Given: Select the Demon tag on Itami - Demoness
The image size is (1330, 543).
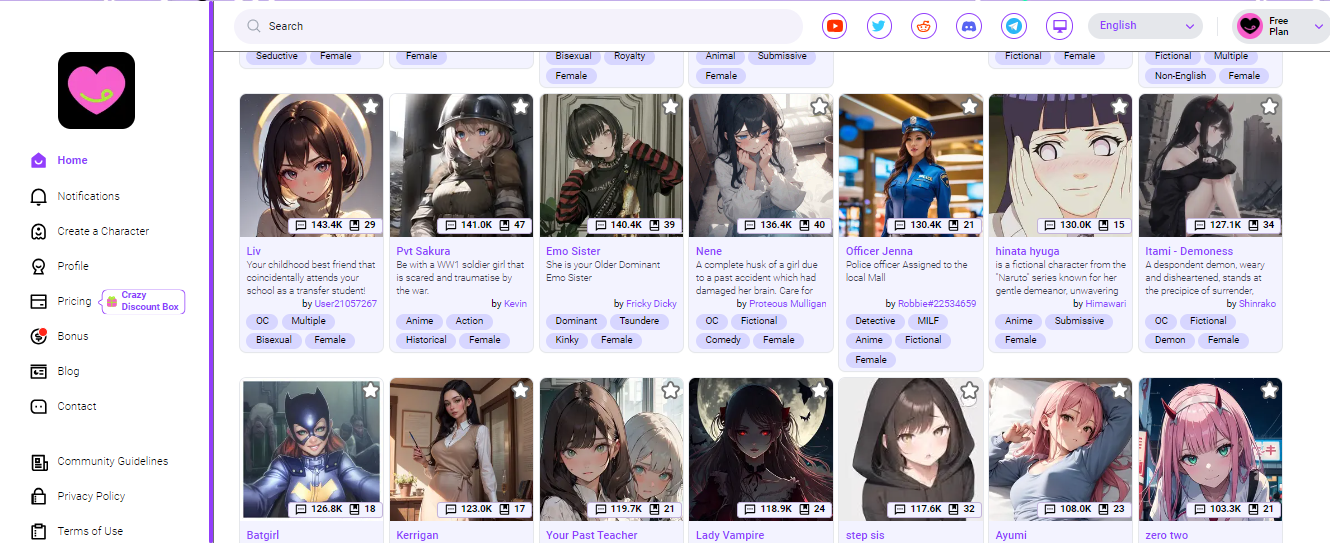Looking at the screenshot, I should tap(1170, 340).
